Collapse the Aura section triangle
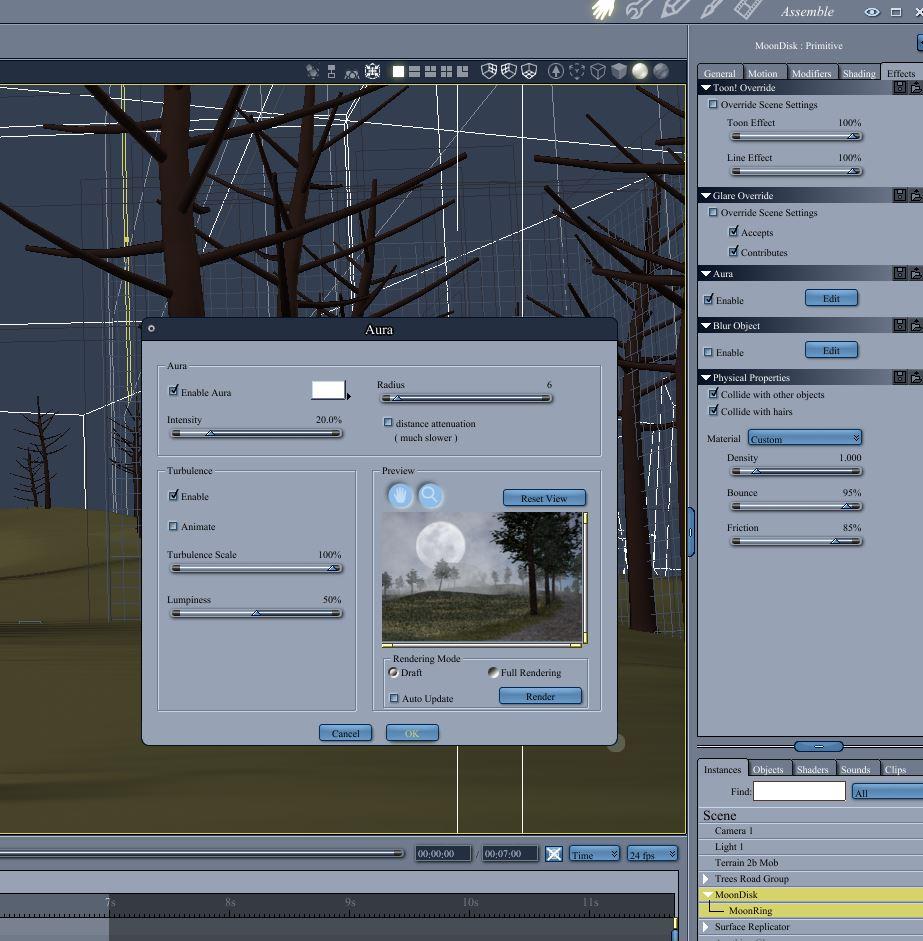The width and height of the screenshot is (923, 941). [x=706, y=274]
